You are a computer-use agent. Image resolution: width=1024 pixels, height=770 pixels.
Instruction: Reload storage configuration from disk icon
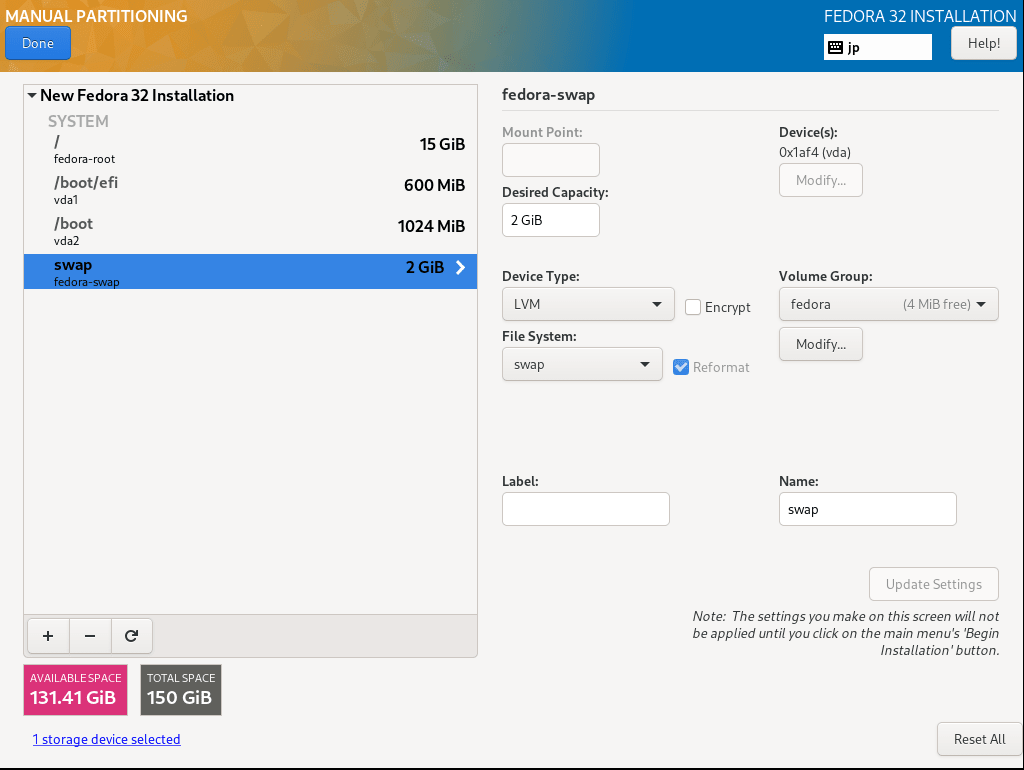coord(131,636)
